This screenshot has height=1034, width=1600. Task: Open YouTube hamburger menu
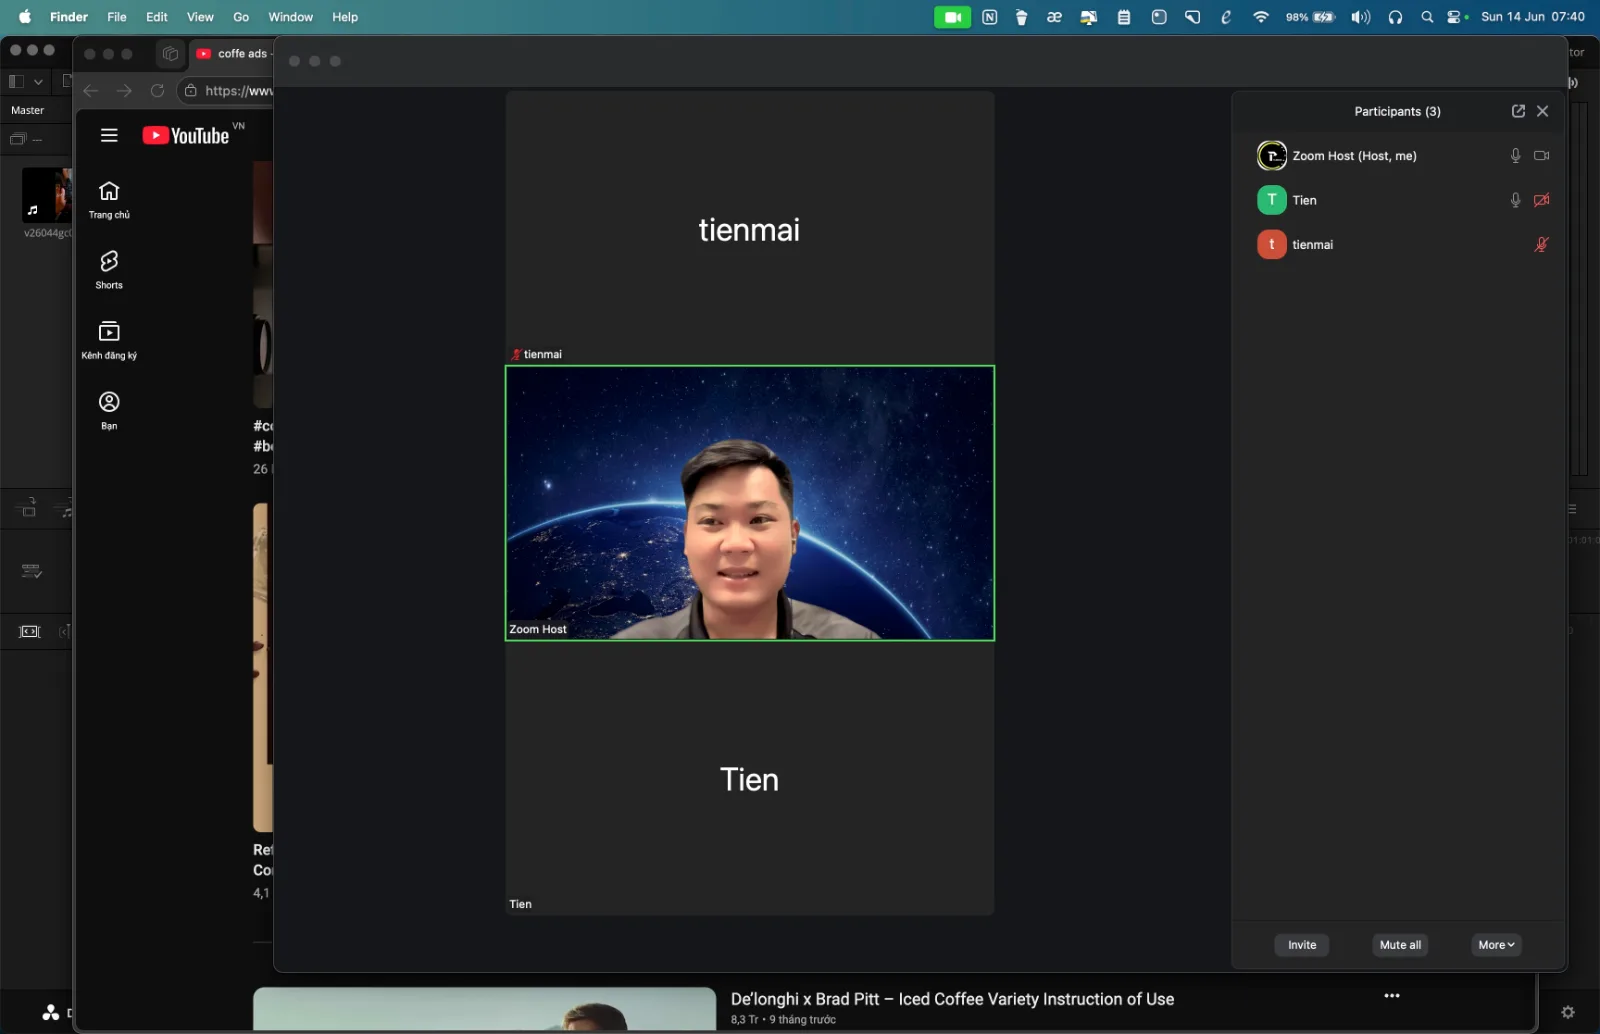coord(109,135)
